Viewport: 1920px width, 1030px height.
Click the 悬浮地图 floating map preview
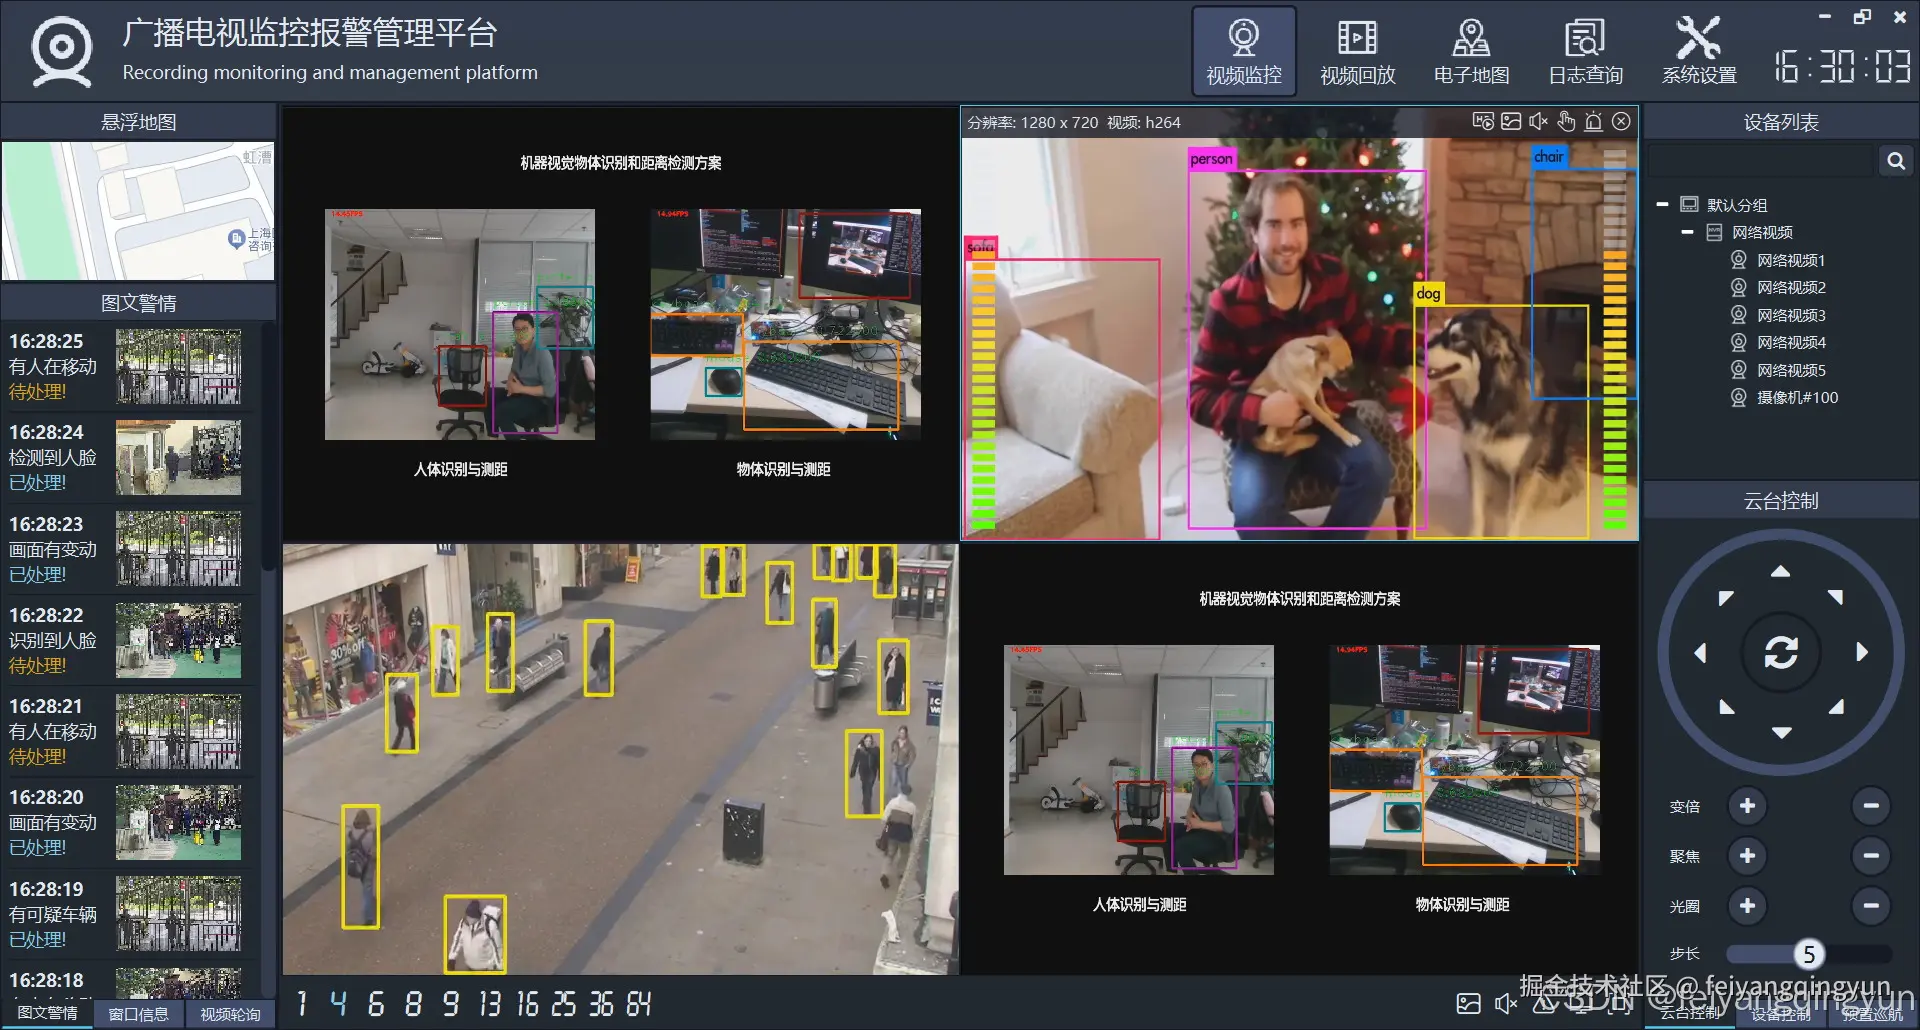(x=138, y=211)
